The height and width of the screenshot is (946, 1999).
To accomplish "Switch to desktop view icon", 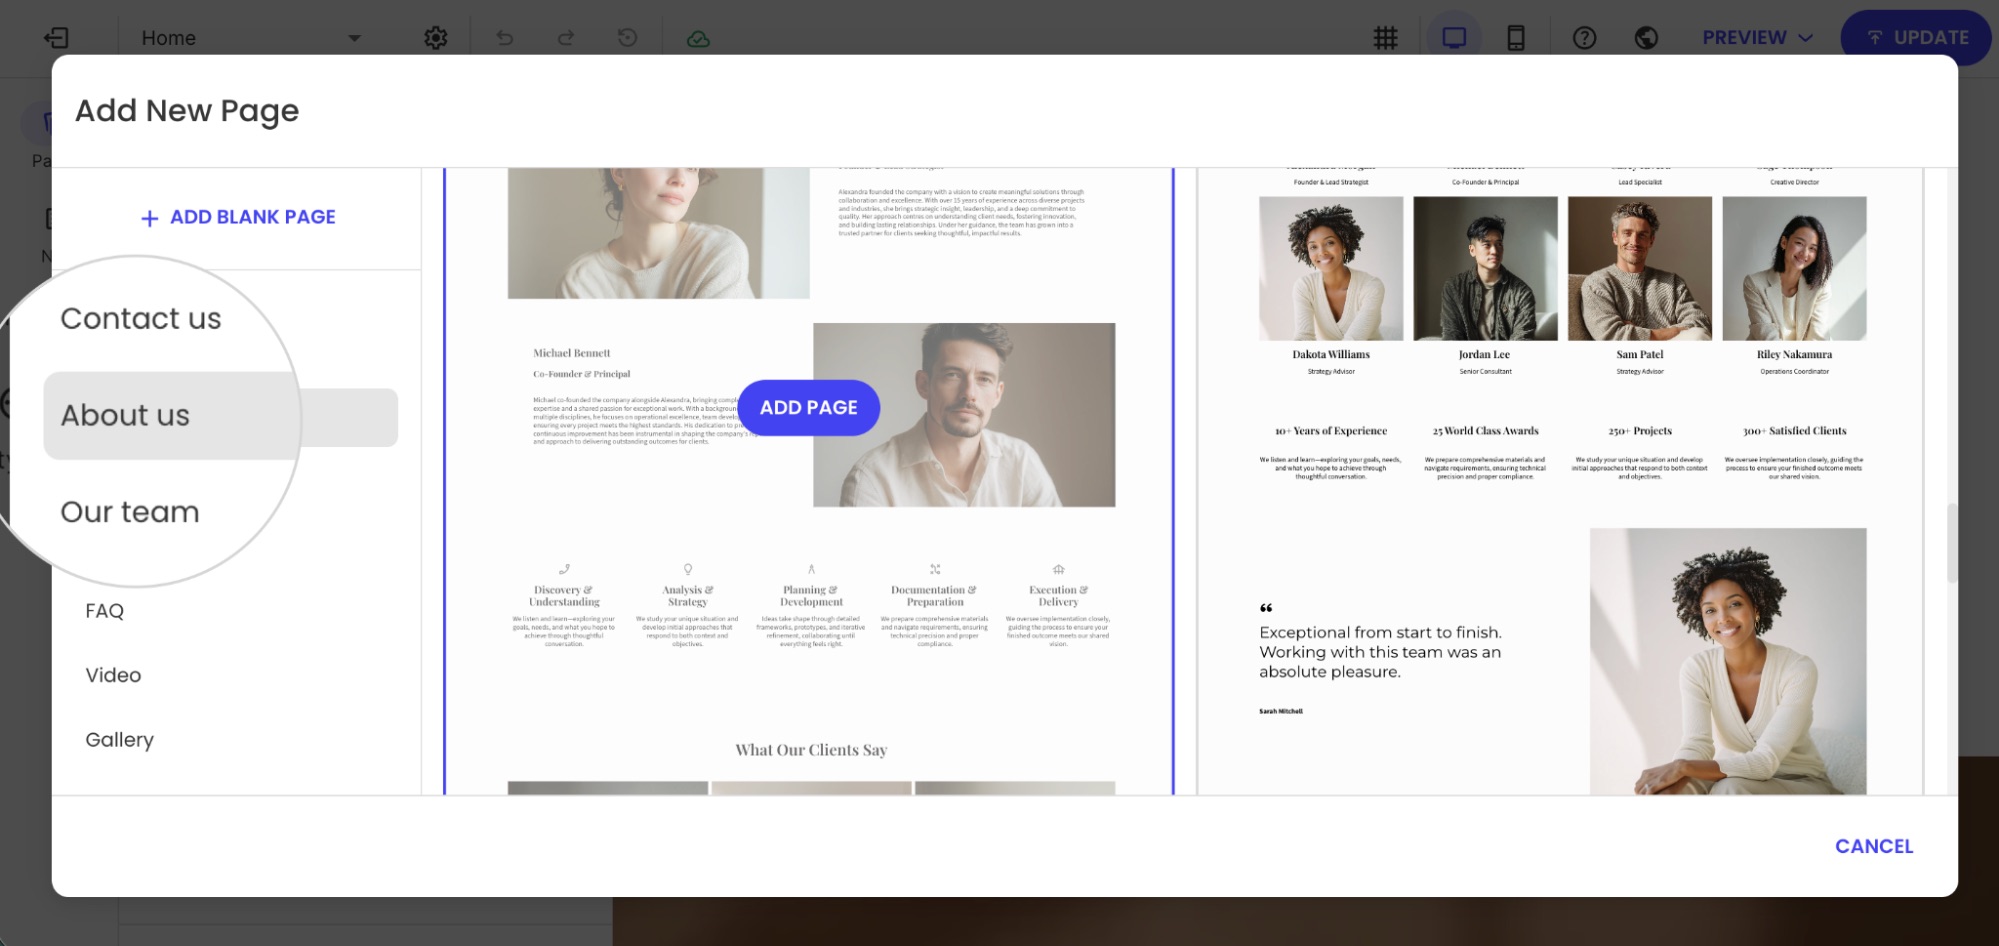I will click(x=1454, y=38).
